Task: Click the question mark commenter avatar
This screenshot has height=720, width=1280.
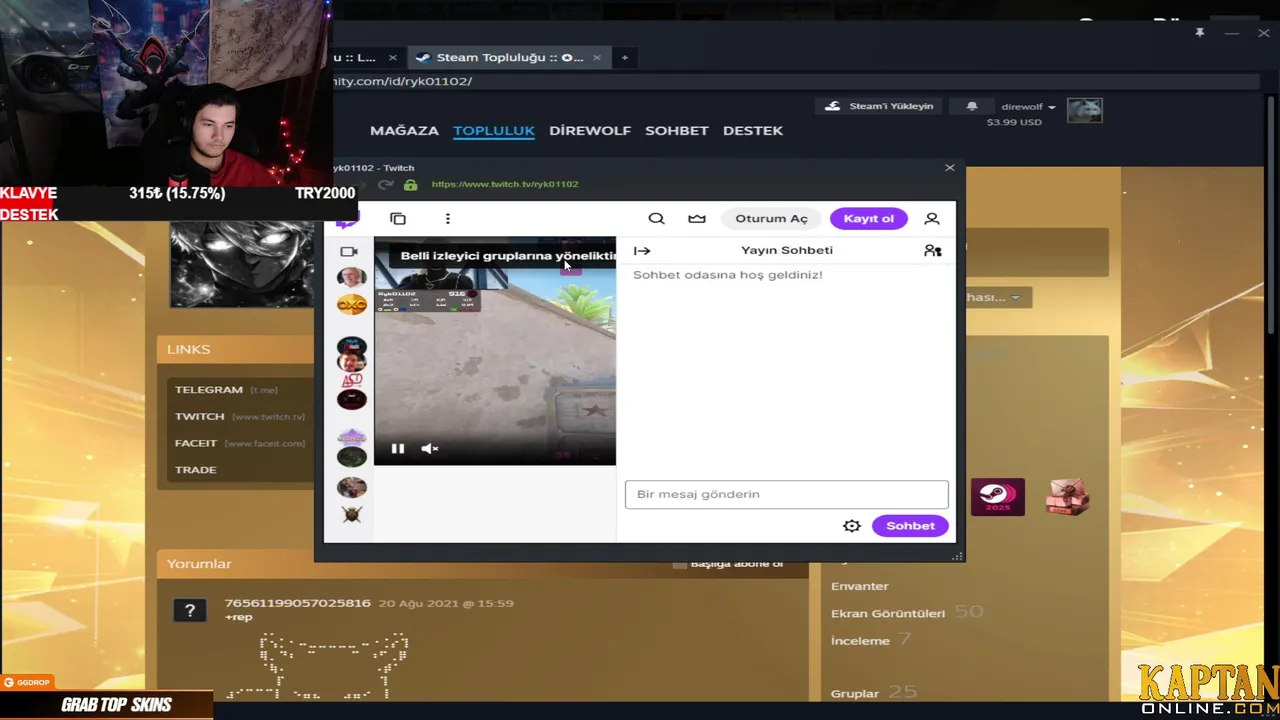Action: [190, 610]
